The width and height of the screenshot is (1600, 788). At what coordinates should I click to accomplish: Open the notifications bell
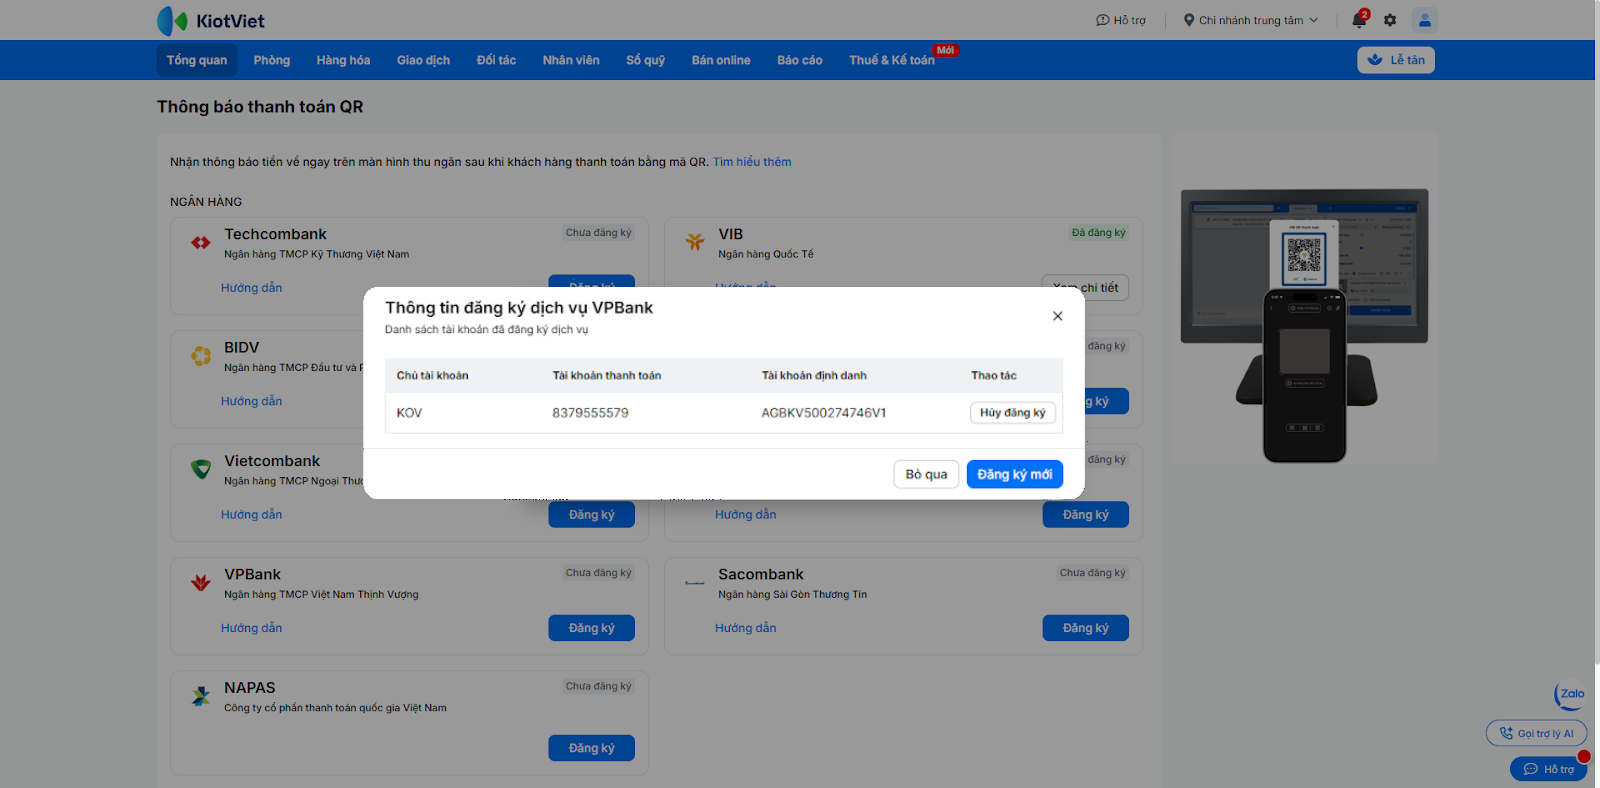click(x=1359, y=20)
